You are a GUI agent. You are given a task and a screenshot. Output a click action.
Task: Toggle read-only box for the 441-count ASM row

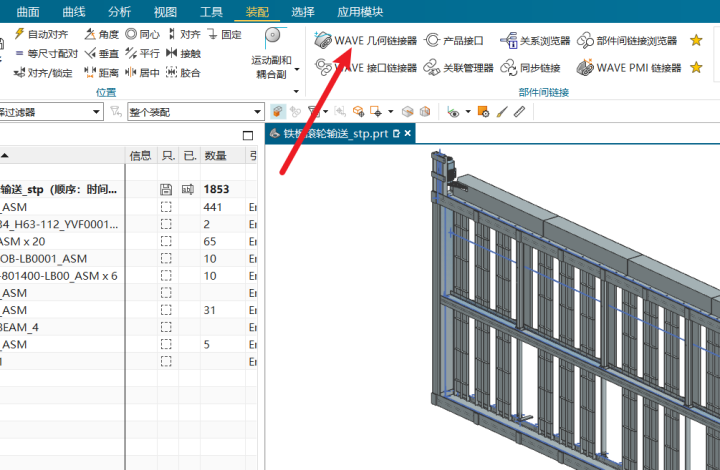(x=167, y=206)
